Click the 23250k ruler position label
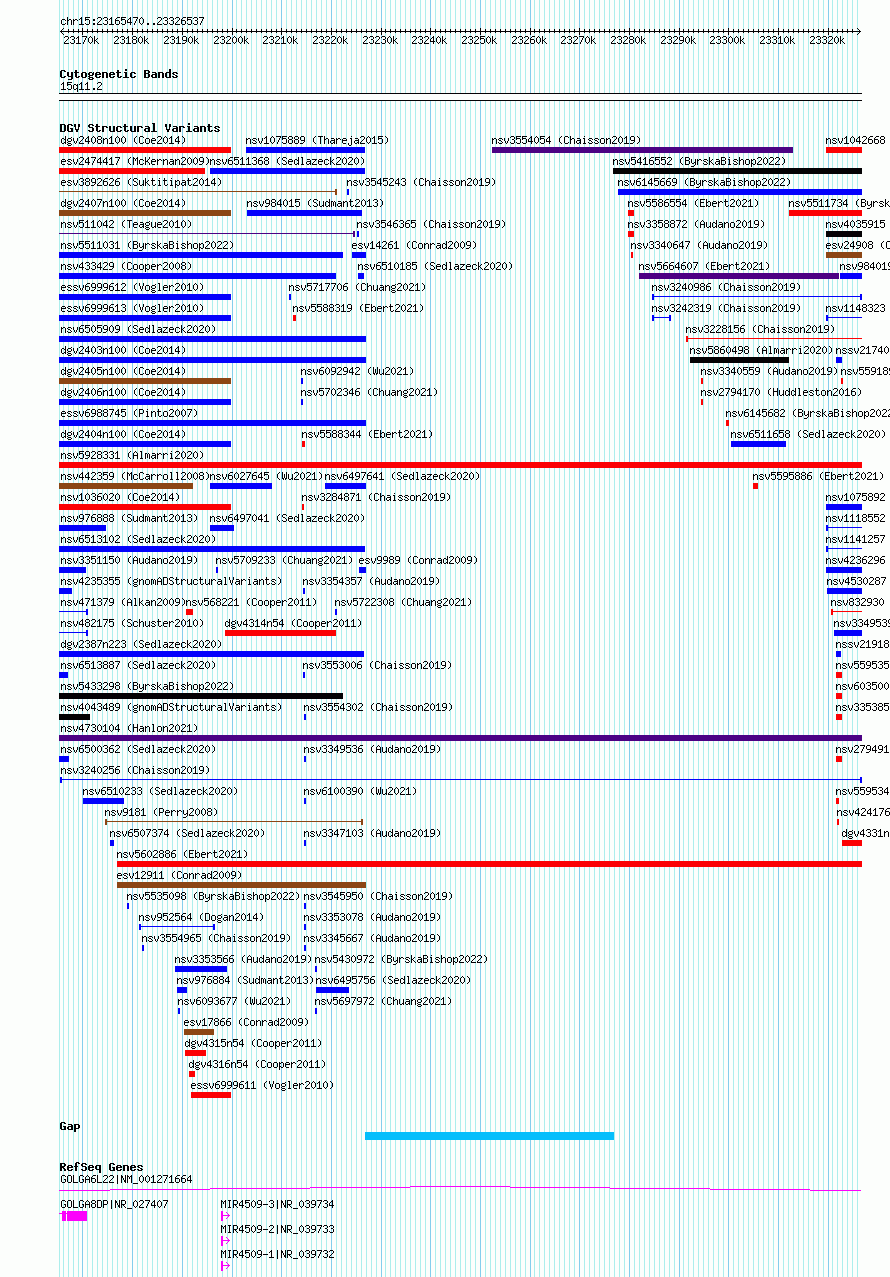Viewport: 890px width, 1277px height. (x=479, y=40)
